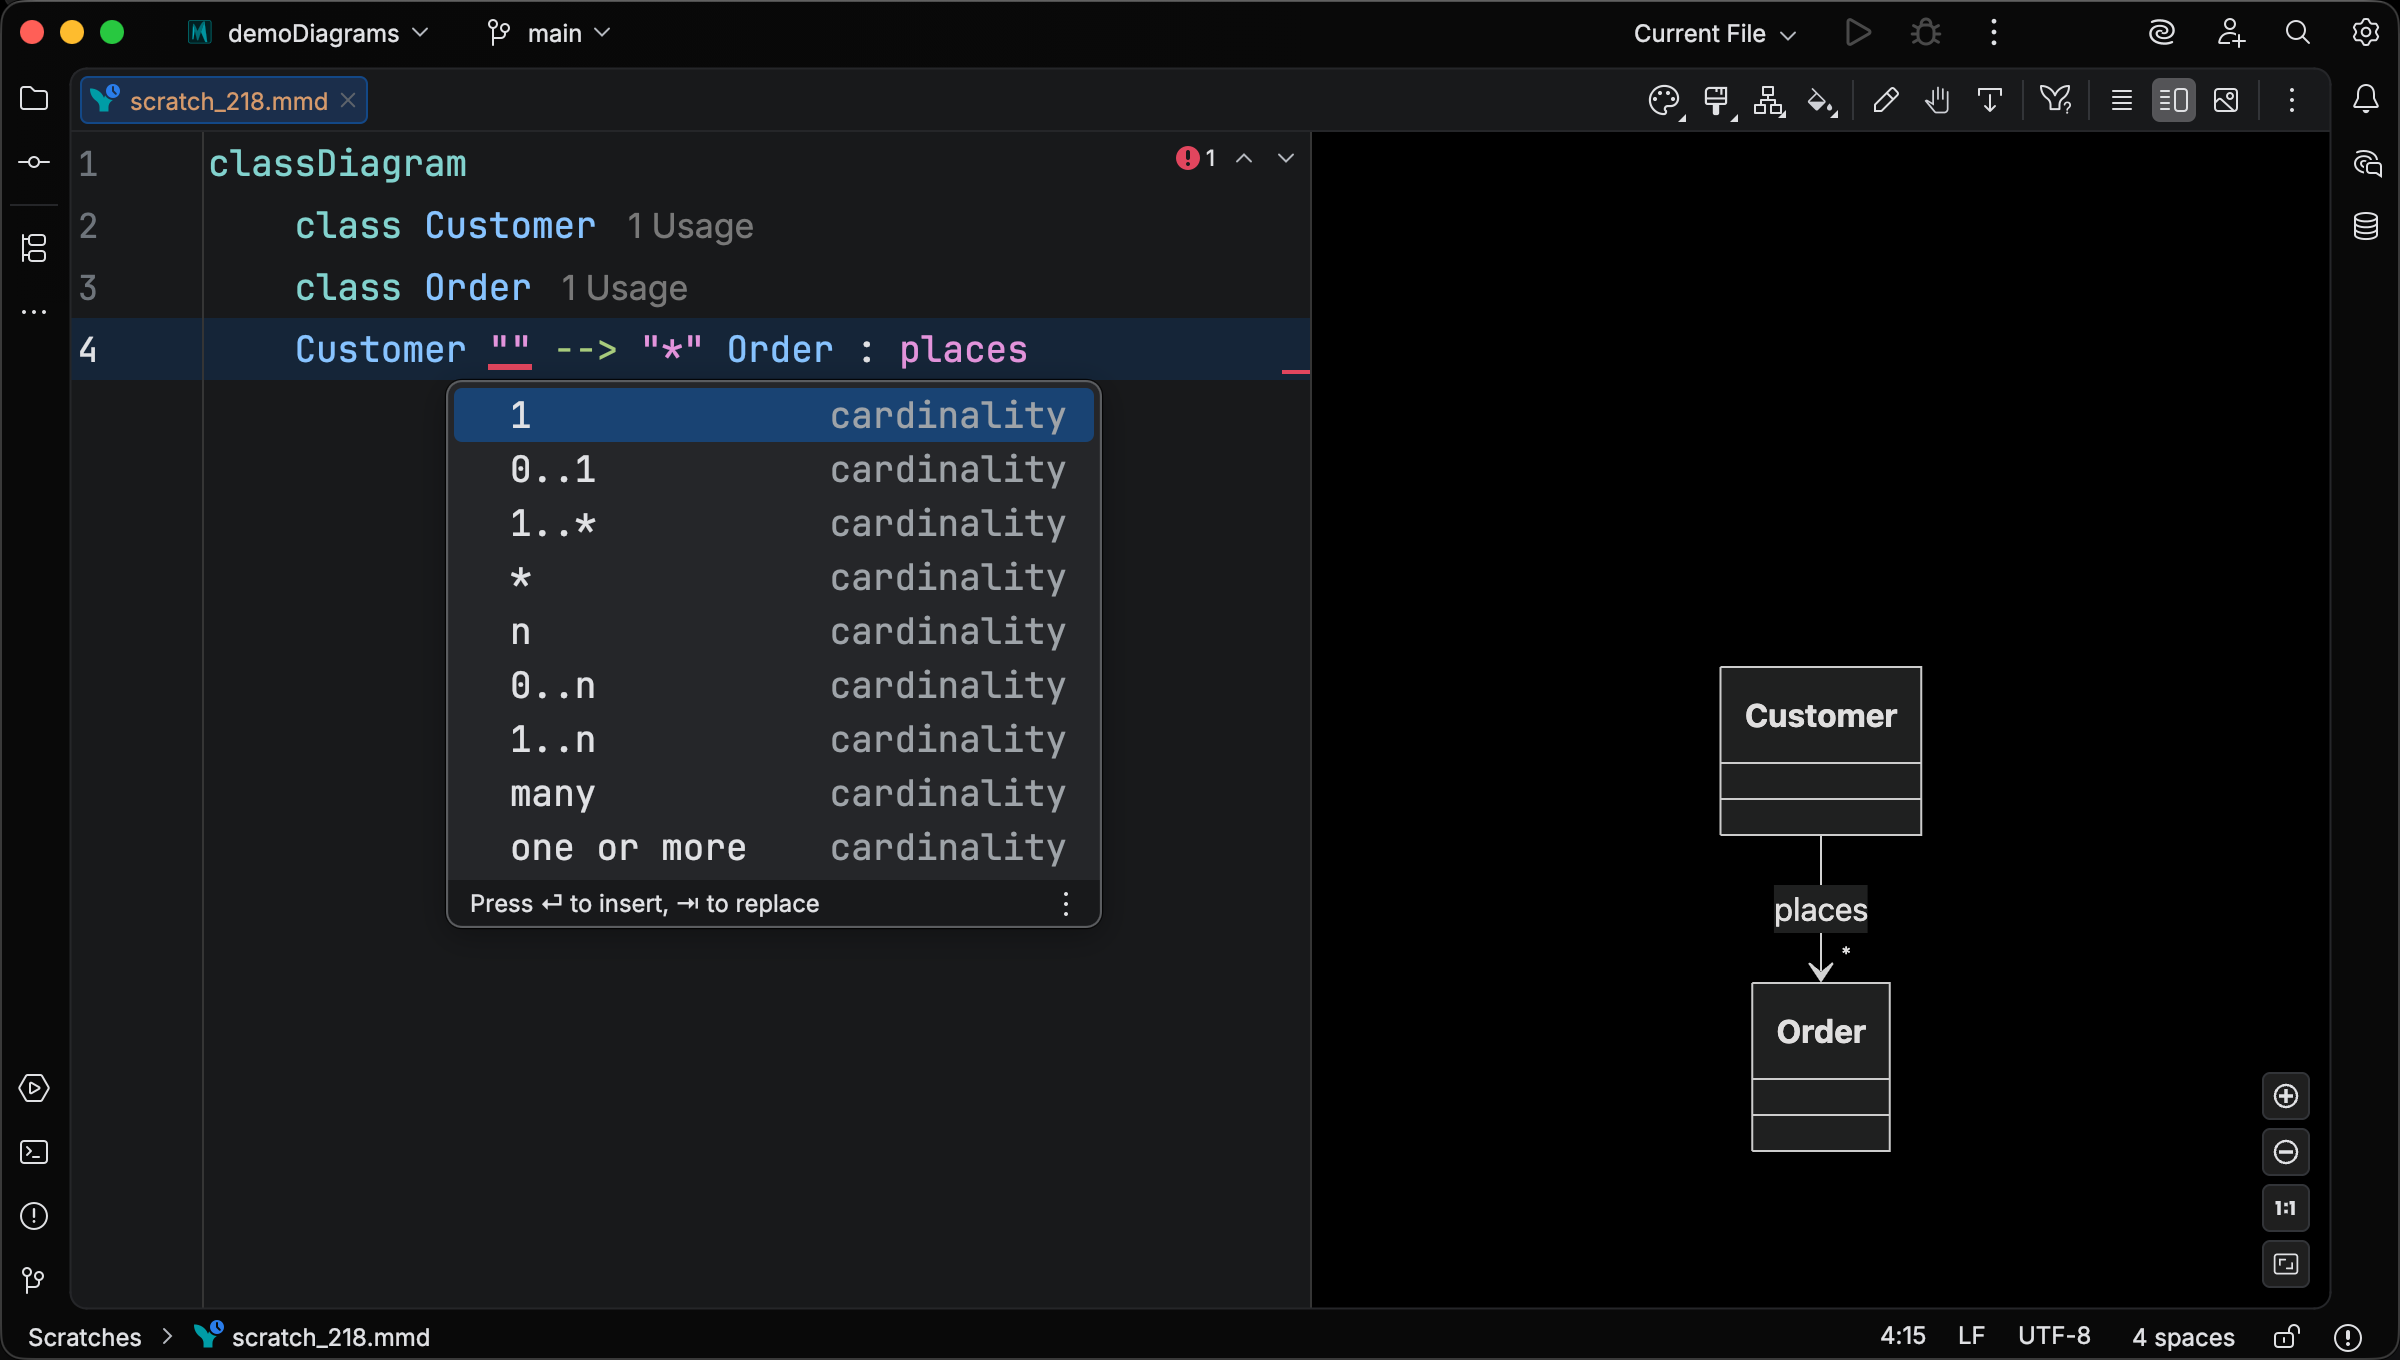Open the Project folder tool window
The image size is (2400, 1360).
(x=34, y=99)
